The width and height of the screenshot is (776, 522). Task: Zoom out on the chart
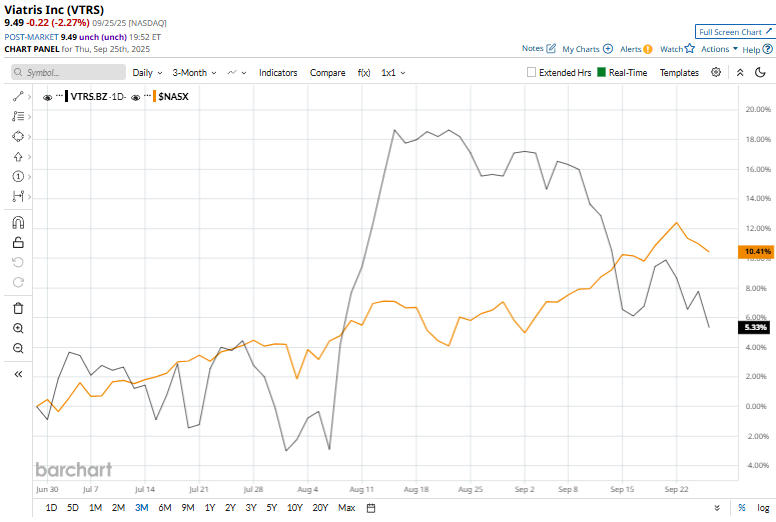point(18,348)
